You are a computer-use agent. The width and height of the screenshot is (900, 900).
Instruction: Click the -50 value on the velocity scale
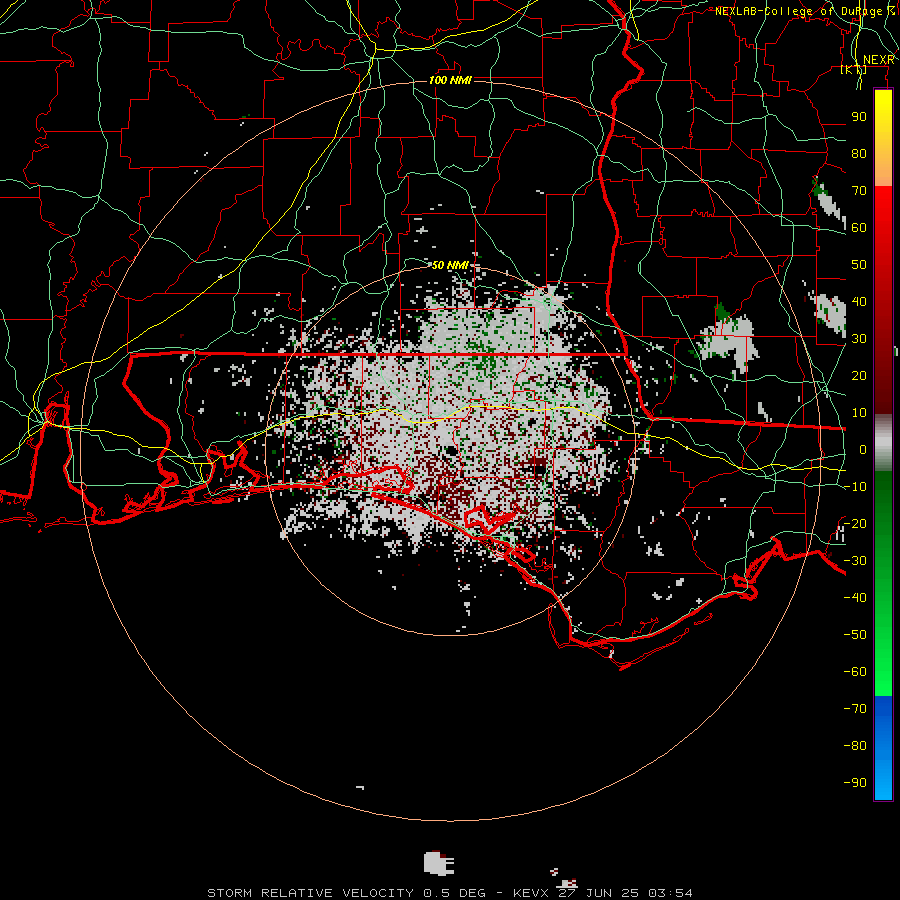pyautogui.click(x=855, y=635)
